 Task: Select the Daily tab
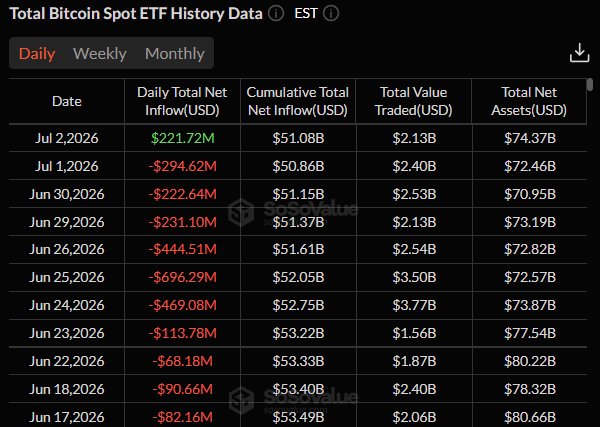pyautogui.click(x=37, y=54)
